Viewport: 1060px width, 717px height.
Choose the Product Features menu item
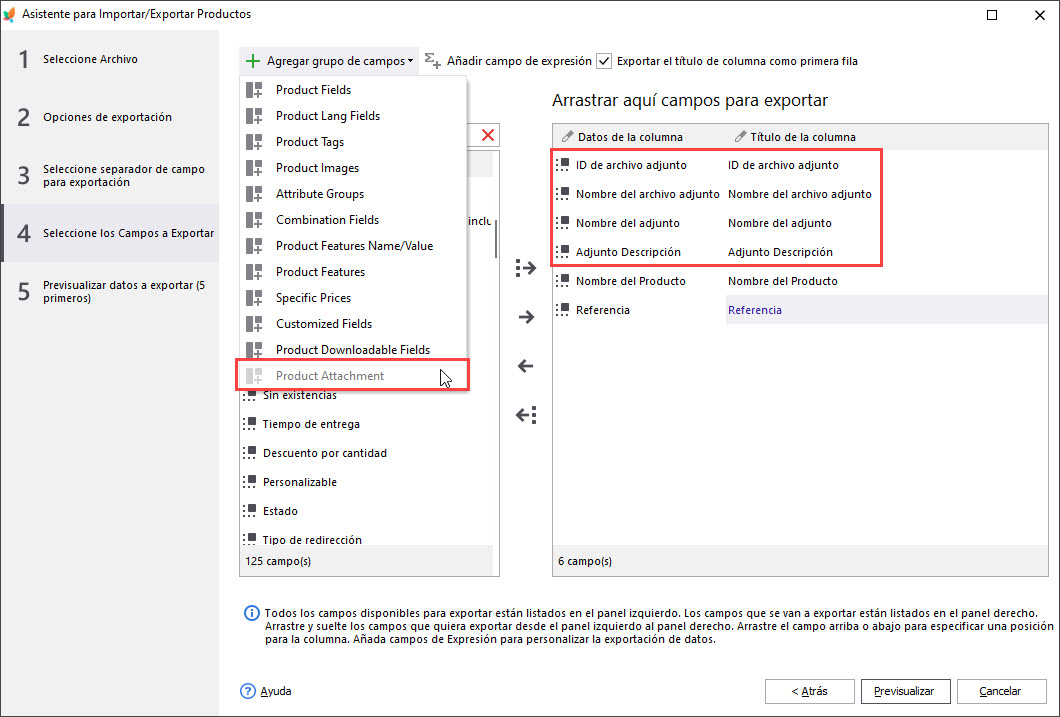pos(353,272)
